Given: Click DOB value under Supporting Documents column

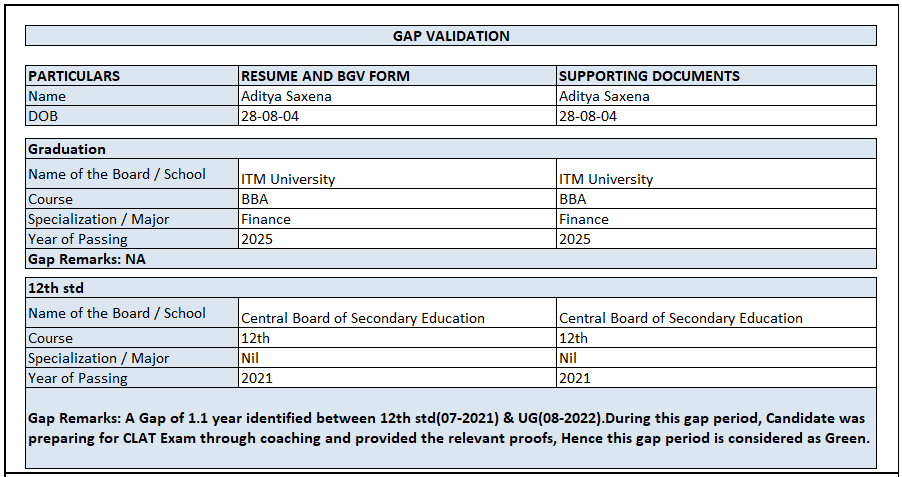Looking at the screenshot, I should tap(588, 116).
